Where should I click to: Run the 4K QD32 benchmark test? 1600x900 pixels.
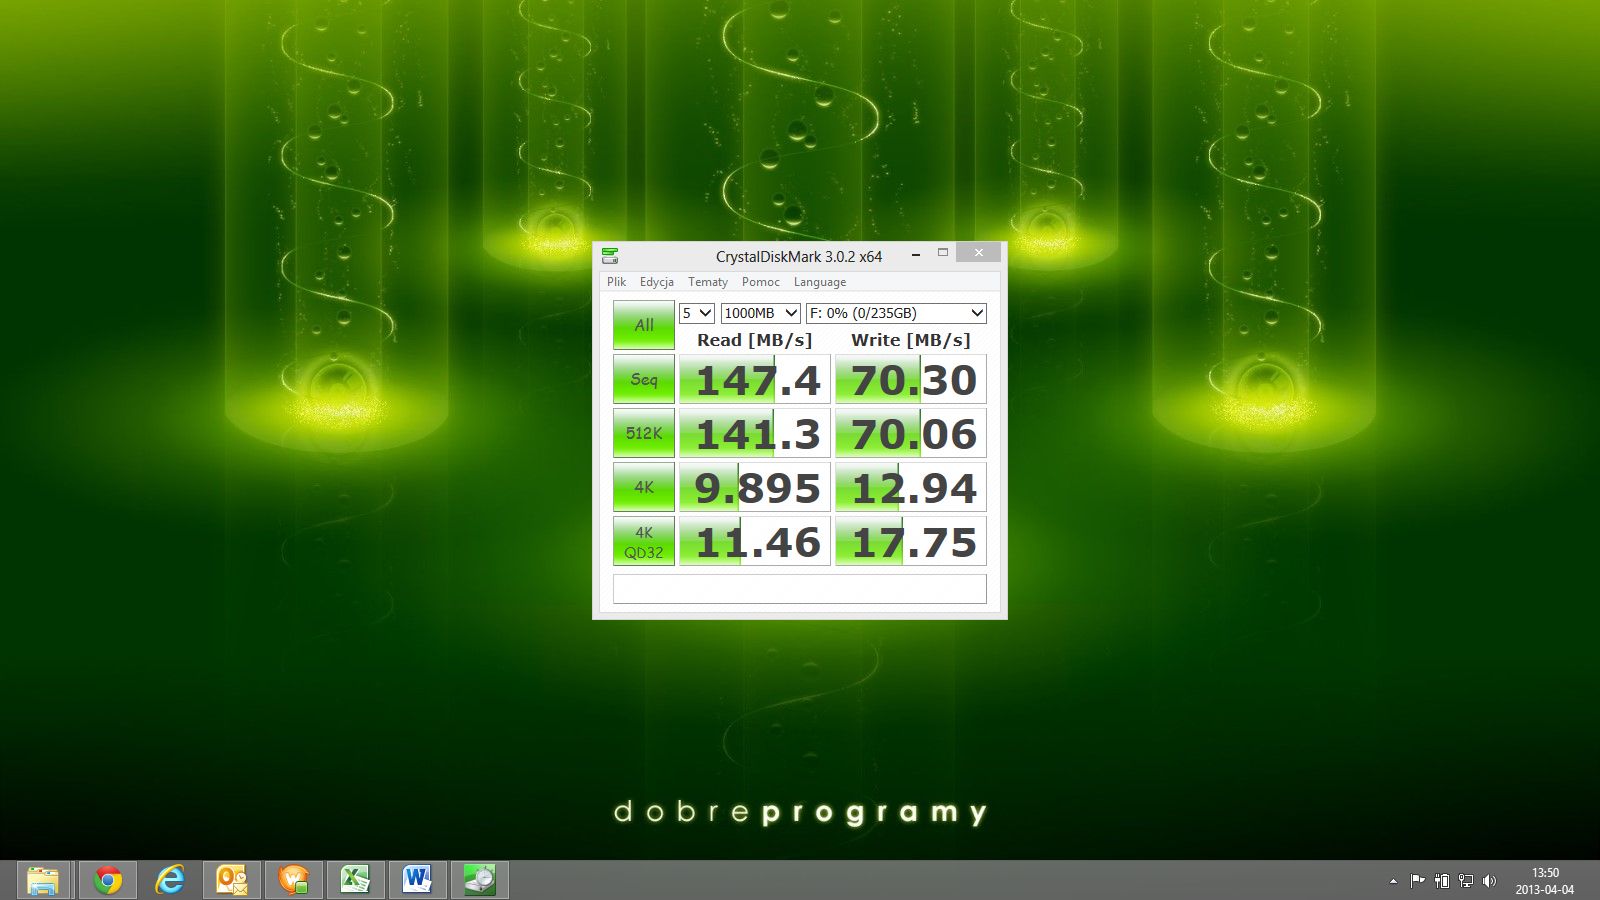[644, 541]
